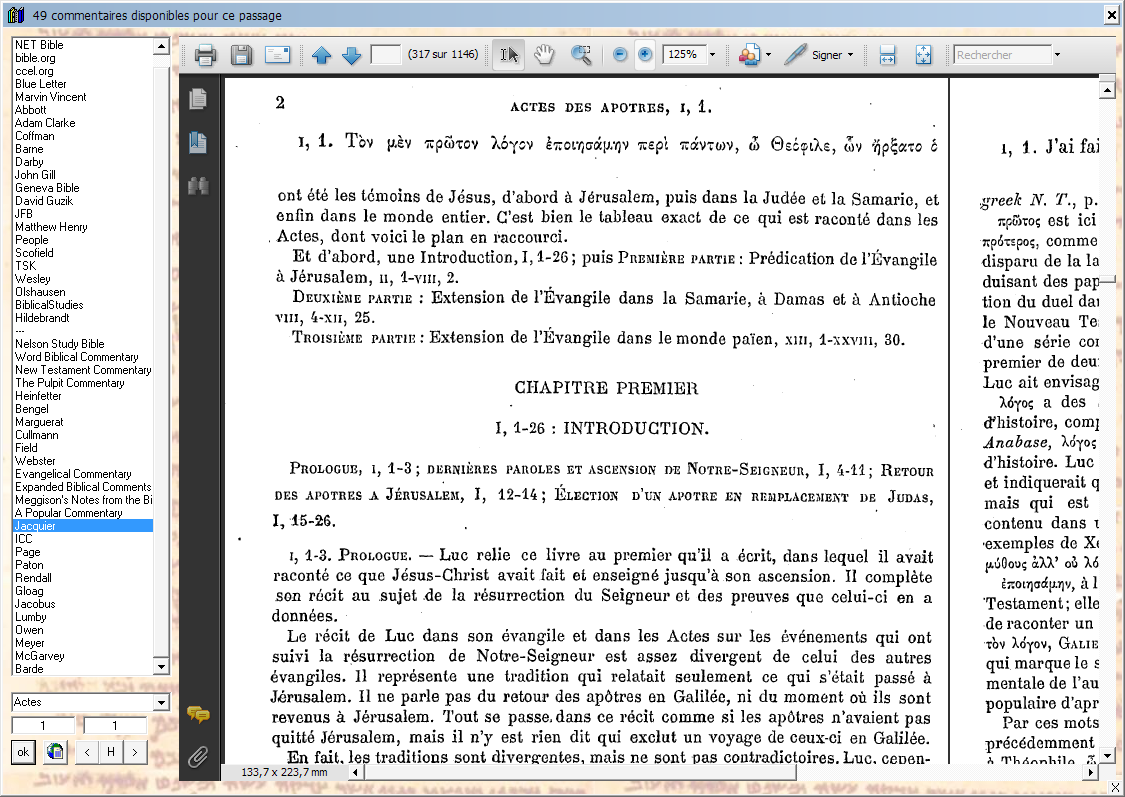Click the page number input field

(x=385, y=55)
